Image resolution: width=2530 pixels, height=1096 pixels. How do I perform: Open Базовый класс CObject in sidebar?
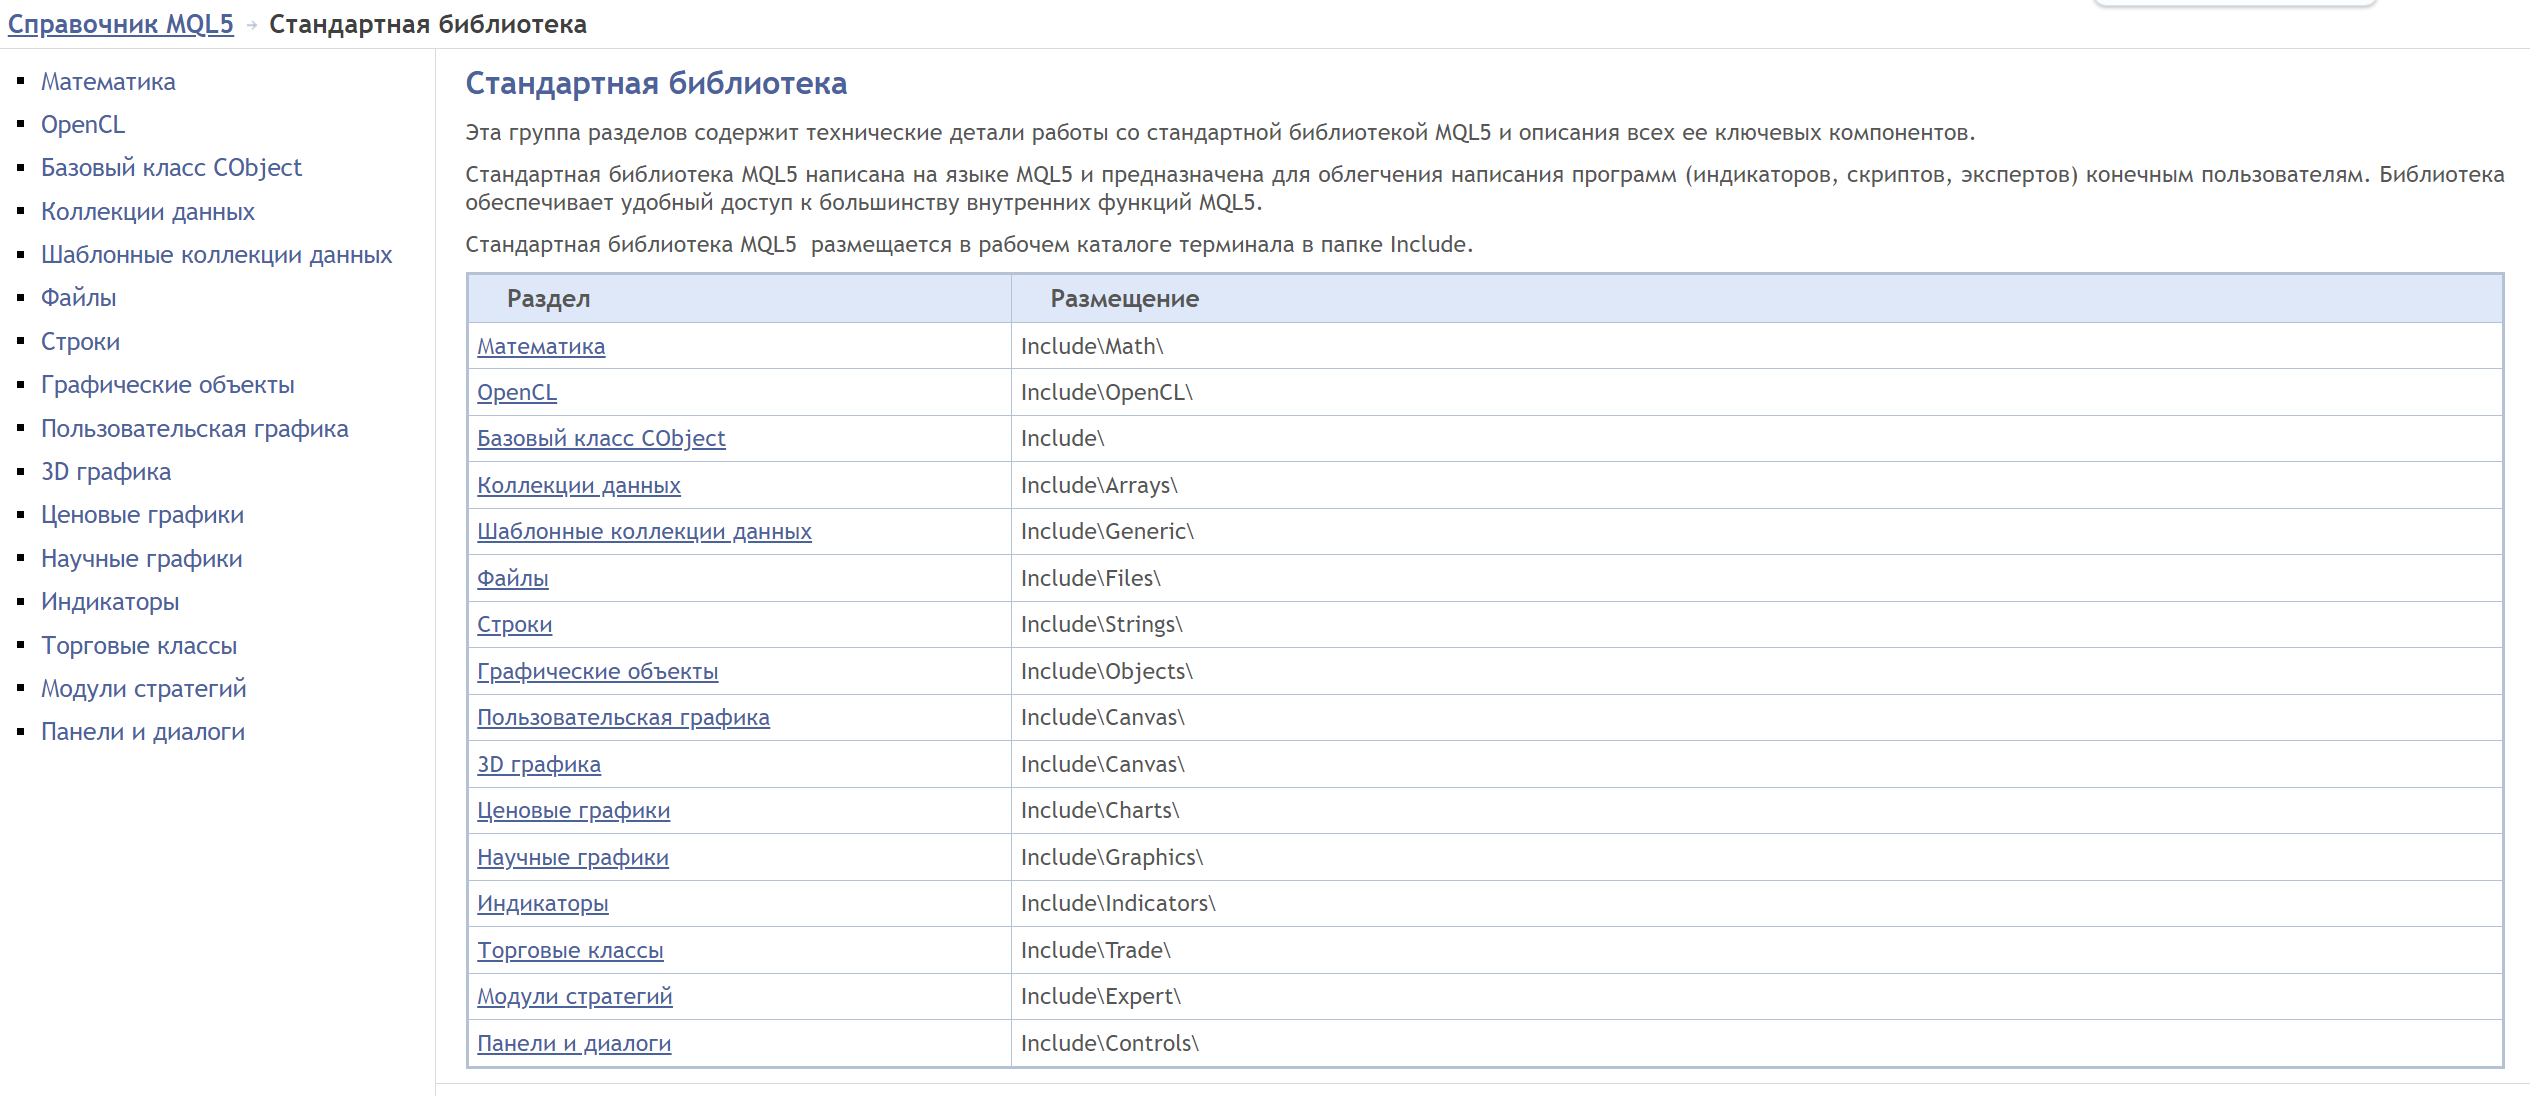click(x=171, y=168)
